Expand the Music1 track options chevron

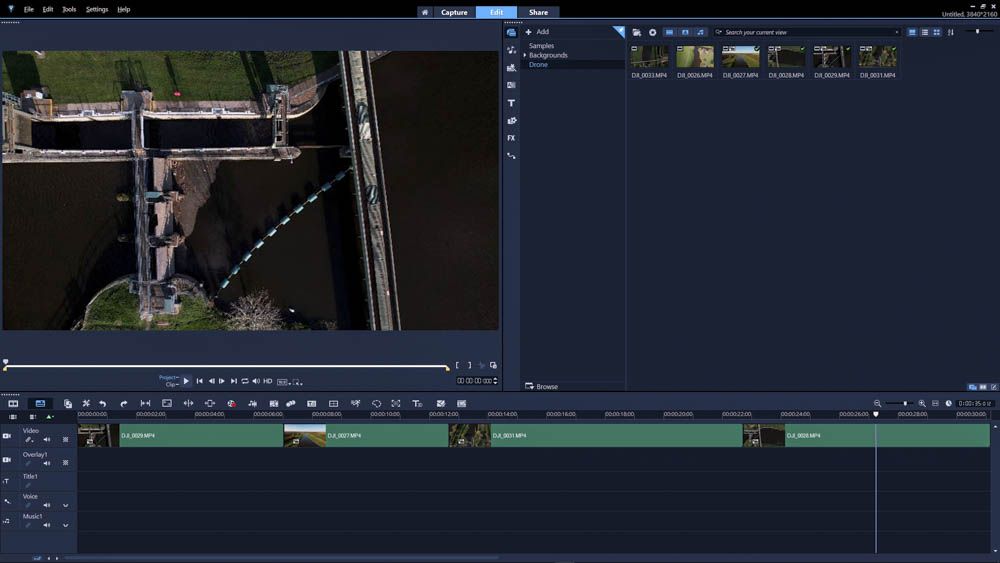click(66, 525)
